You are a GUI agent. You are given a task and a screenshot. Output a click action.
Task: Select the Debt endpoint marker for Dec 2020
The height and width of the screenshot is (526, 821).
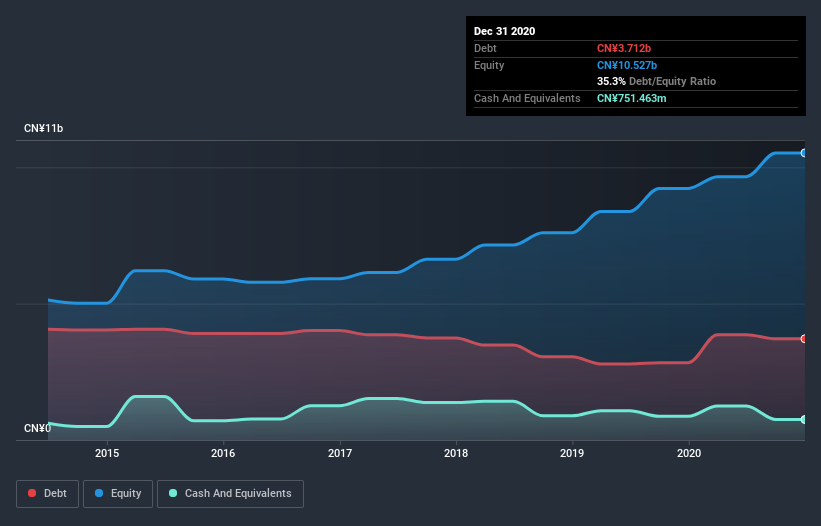(x=804, y=339)
